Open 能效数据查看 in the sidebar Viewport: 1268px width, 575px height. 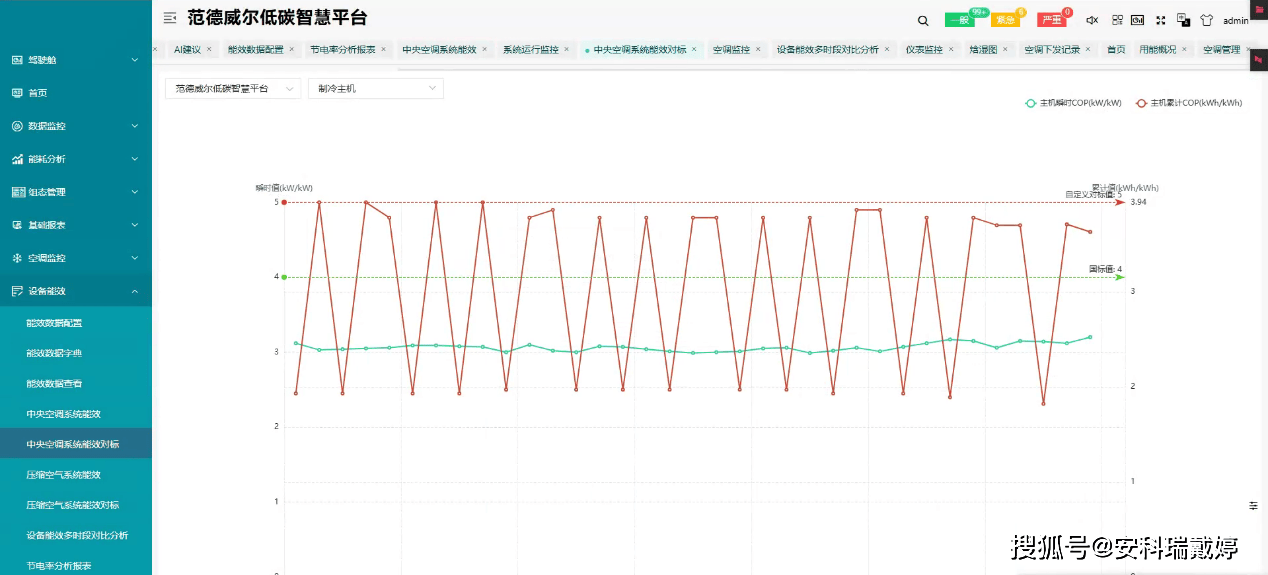point(76,383)
